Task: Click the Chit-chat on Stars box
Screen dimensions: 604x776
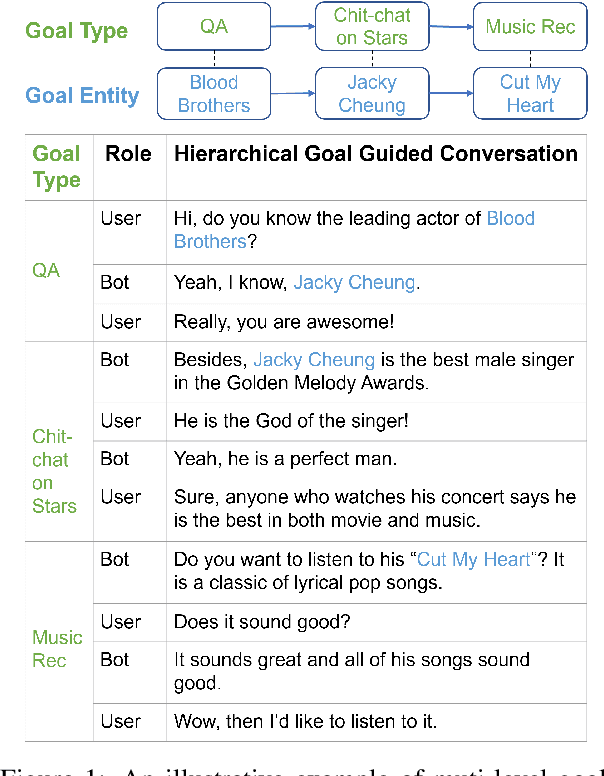Action: click(372, 27)
